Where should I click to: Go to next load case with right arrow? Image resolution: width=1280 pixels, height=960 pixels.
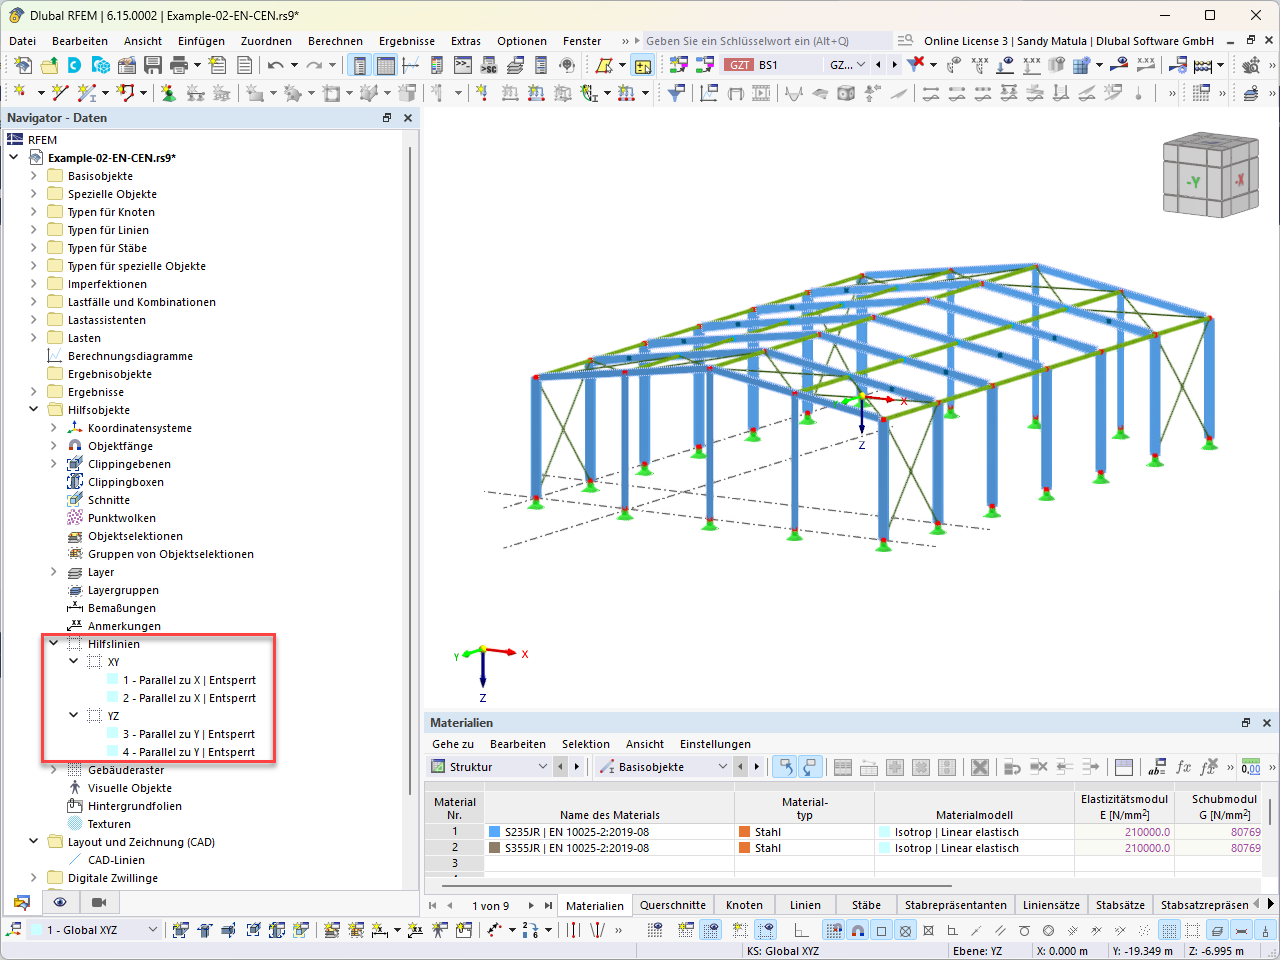tap(894, 65)
